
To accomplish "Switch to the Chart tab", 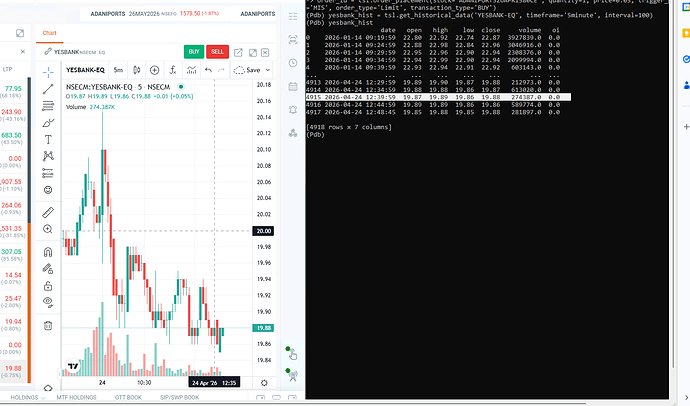I will point(50,33).
